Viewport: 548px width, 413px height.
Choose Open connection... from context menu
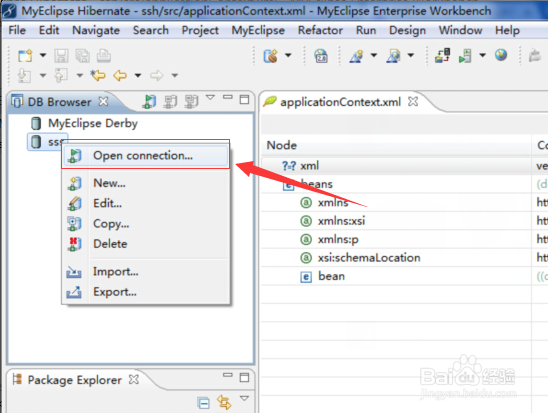coord(145,155)
